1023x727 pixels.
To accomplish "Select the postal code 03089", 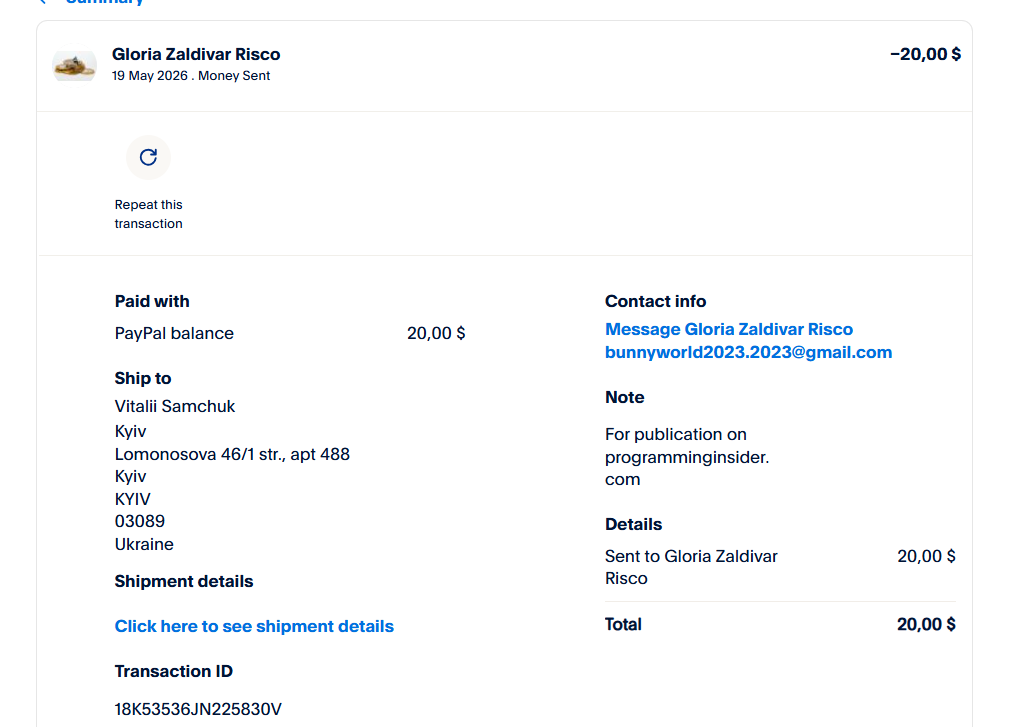I will point(140,521).
